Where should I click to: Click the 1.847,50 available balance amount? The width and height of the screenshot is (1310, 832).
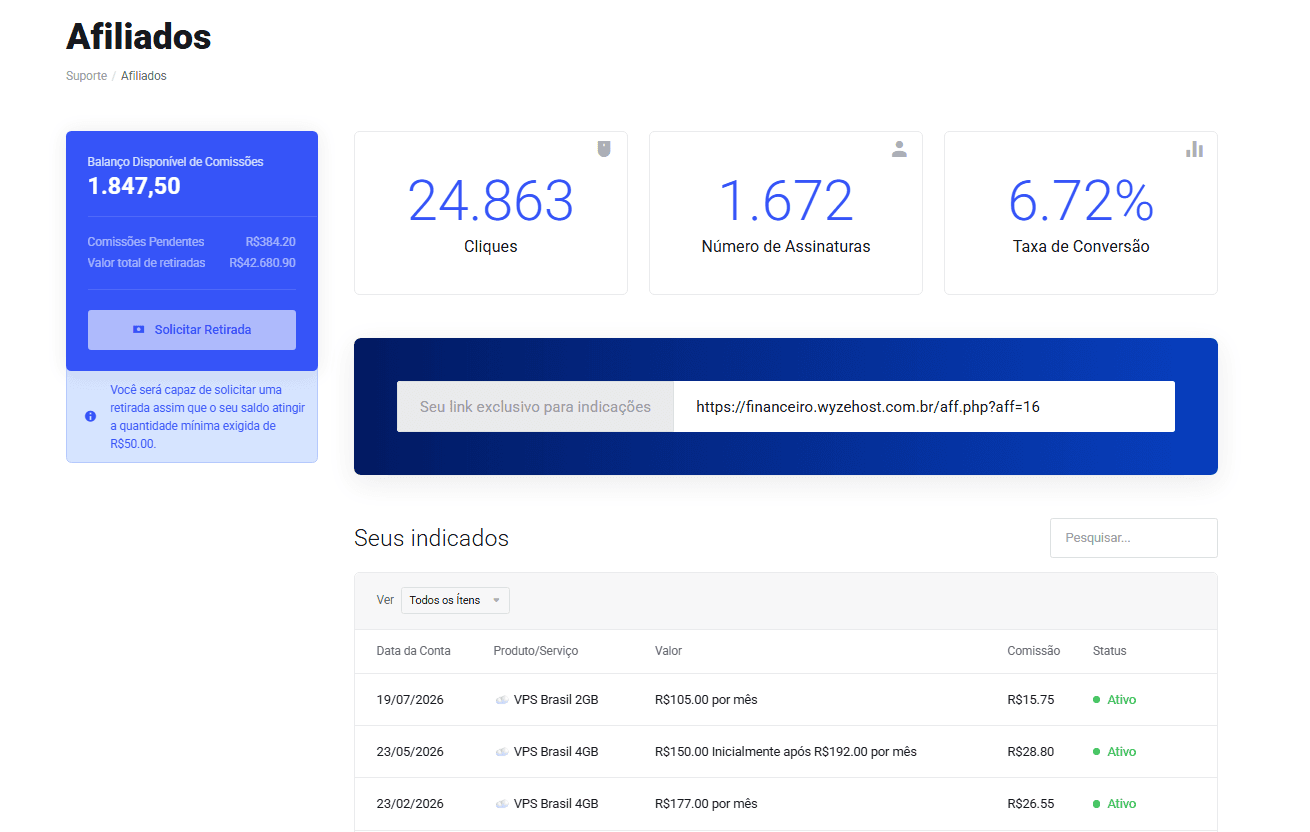point(134,186)
